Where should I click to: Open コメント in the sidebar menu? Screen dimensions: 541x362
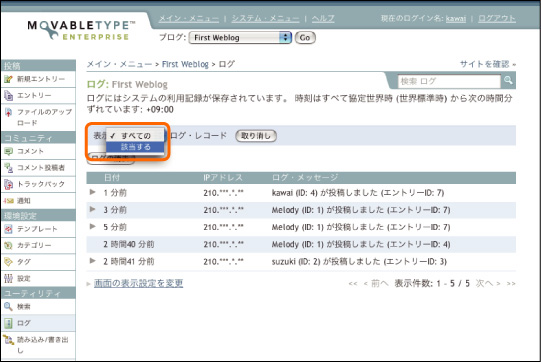pos(30,151)
